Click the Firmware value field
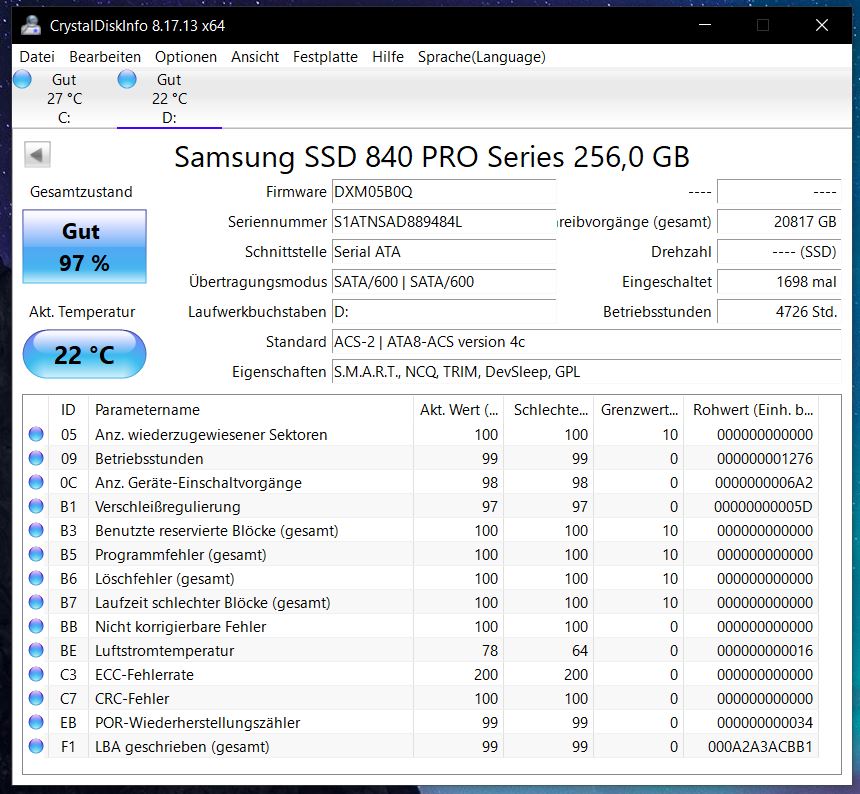 (x=444, y=192)
